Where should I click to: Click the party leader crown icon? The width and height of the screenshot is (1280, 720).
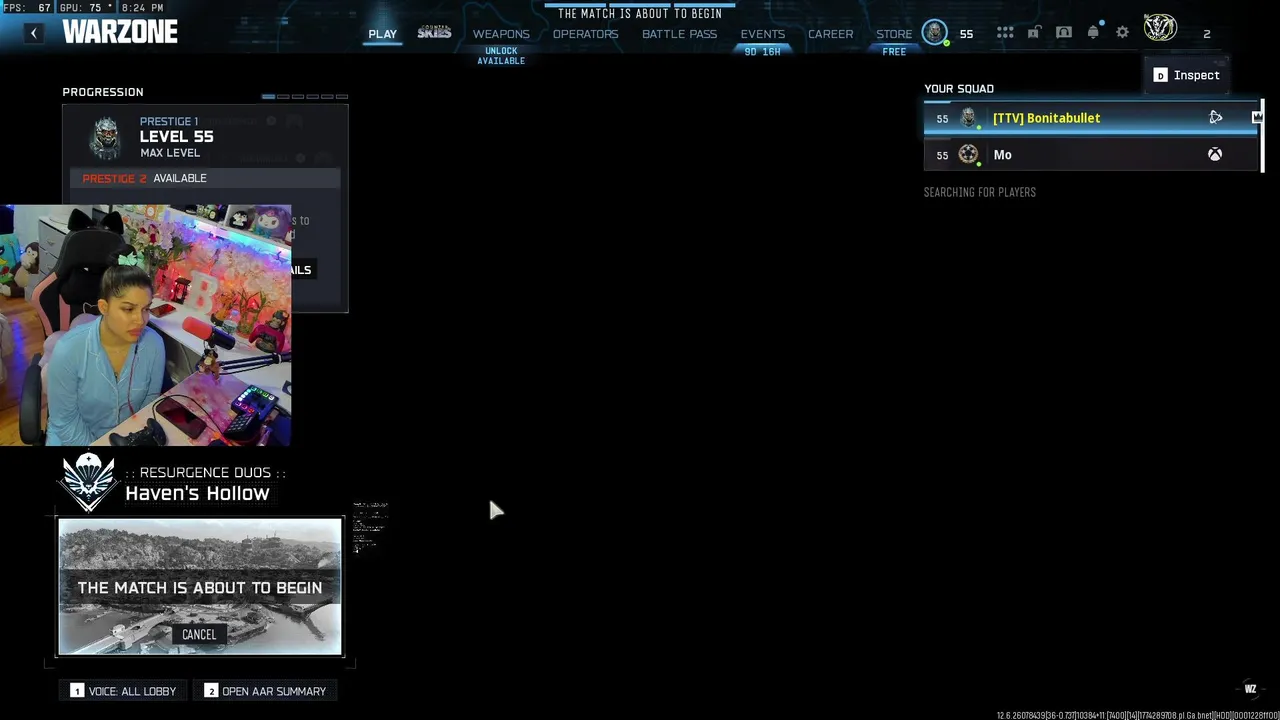(1257, 118)
